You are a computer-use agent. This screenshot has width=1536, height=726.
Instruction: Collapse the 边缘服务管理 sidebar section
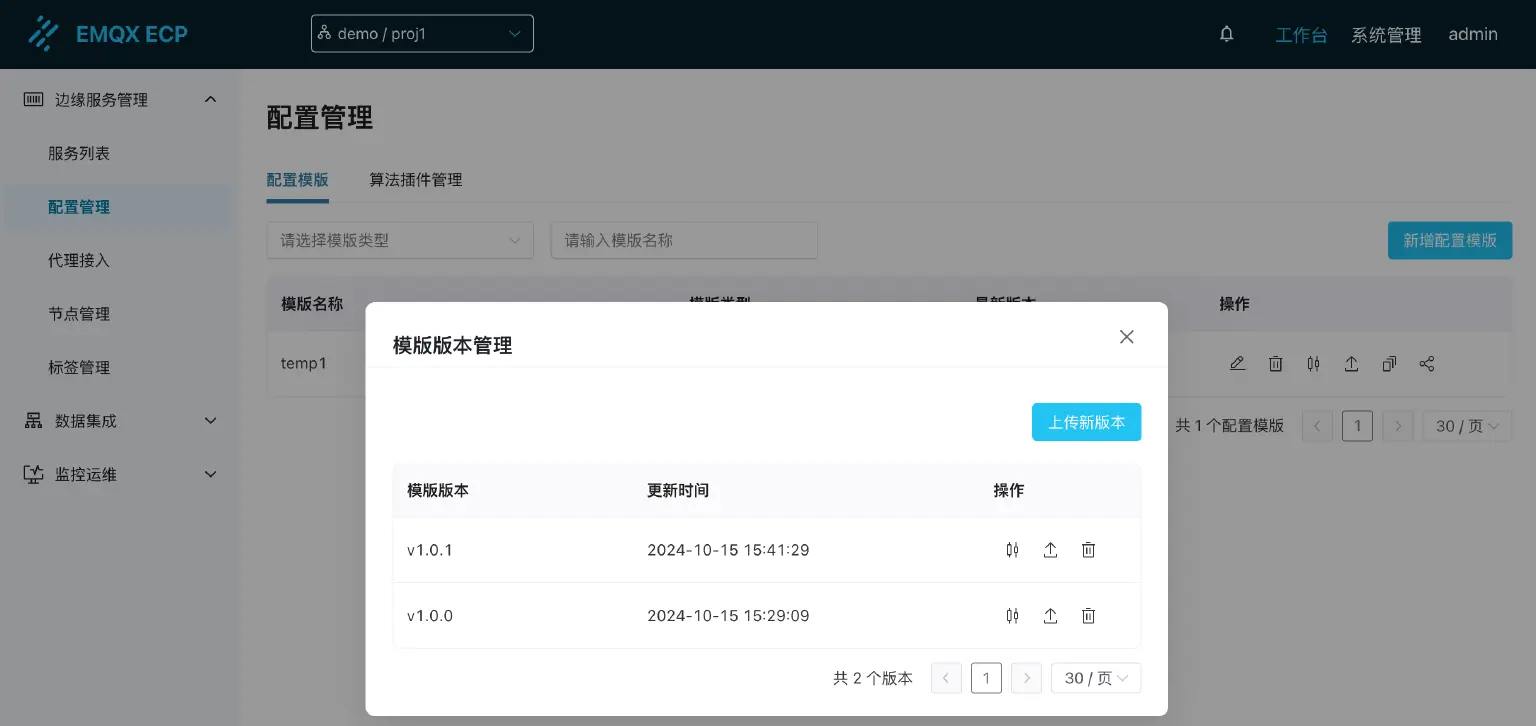(117, 99)
